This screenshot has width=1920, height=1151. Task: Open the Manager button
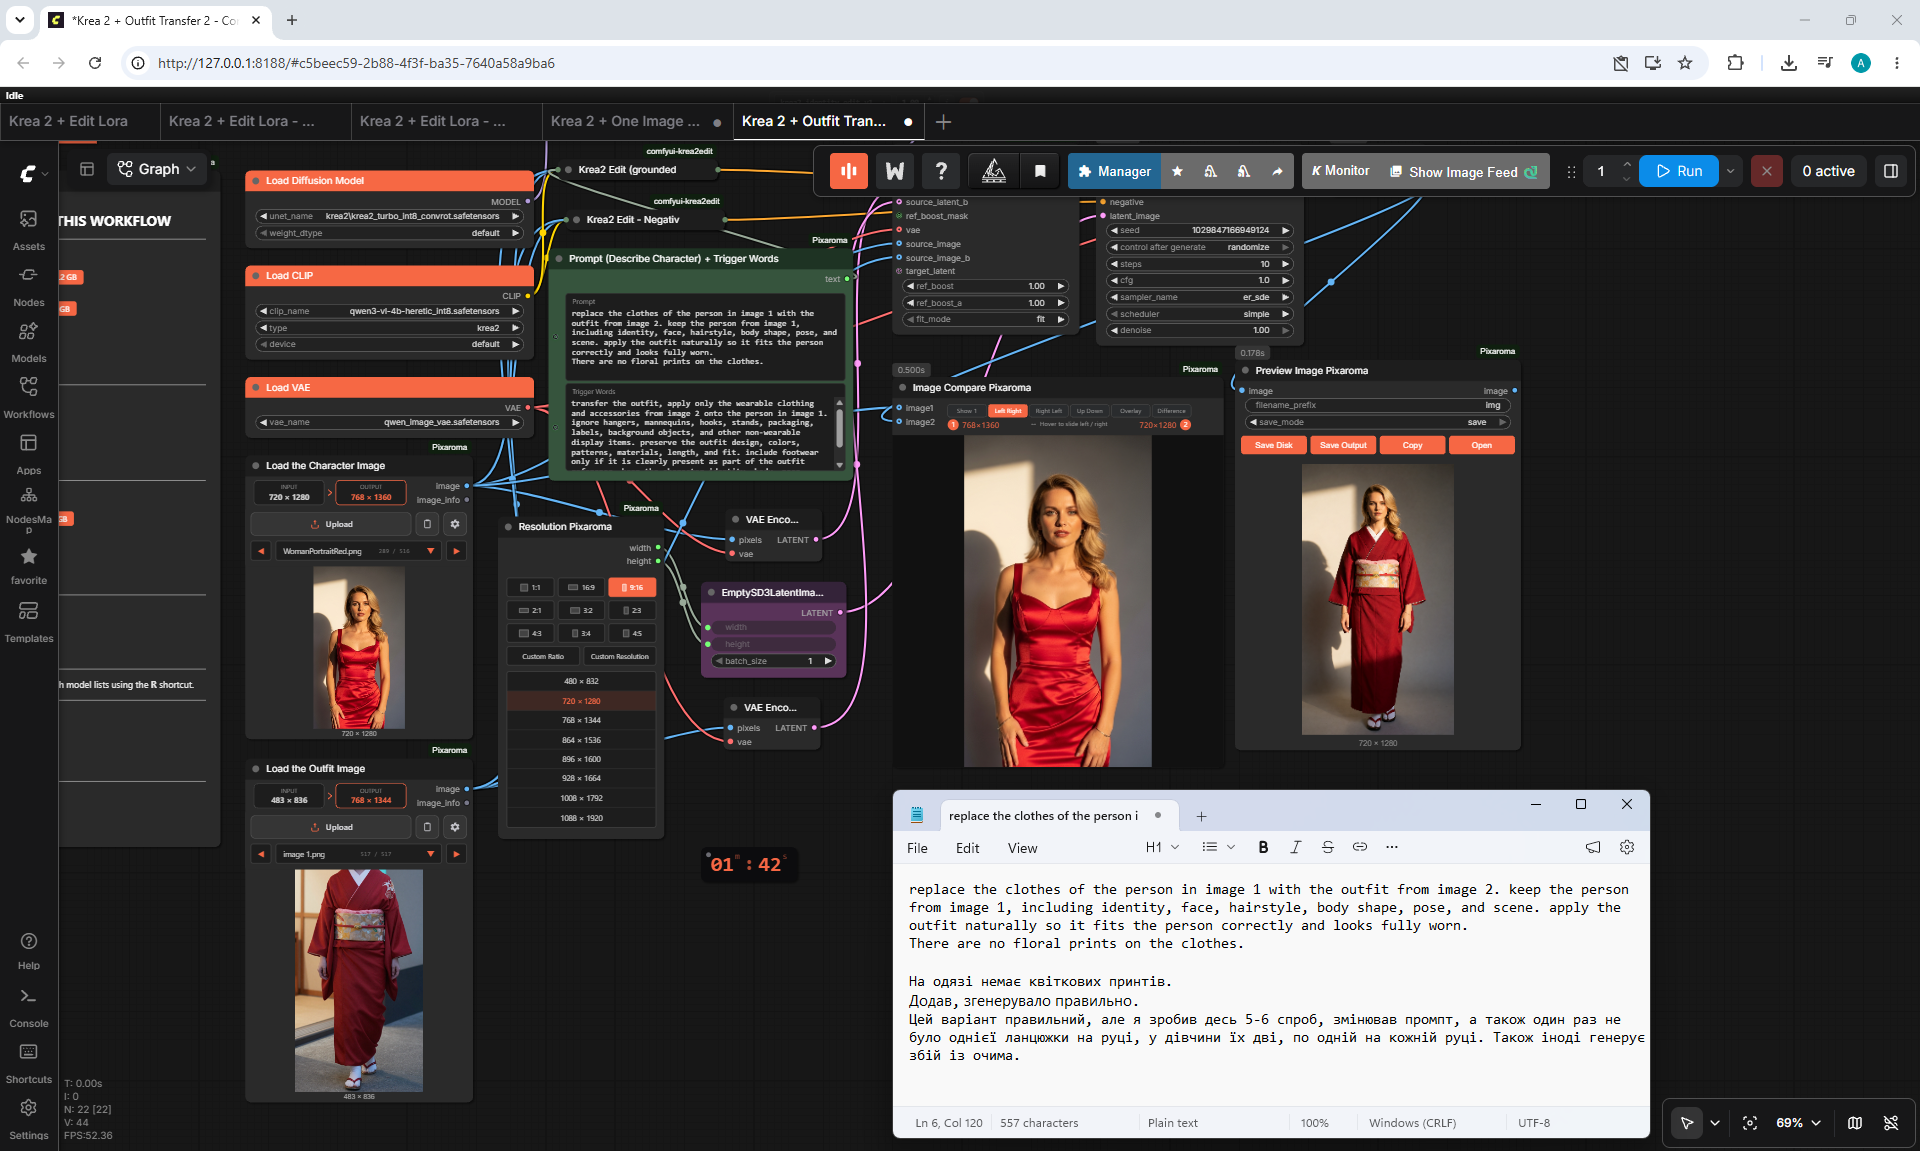(x=1114, y=171)
